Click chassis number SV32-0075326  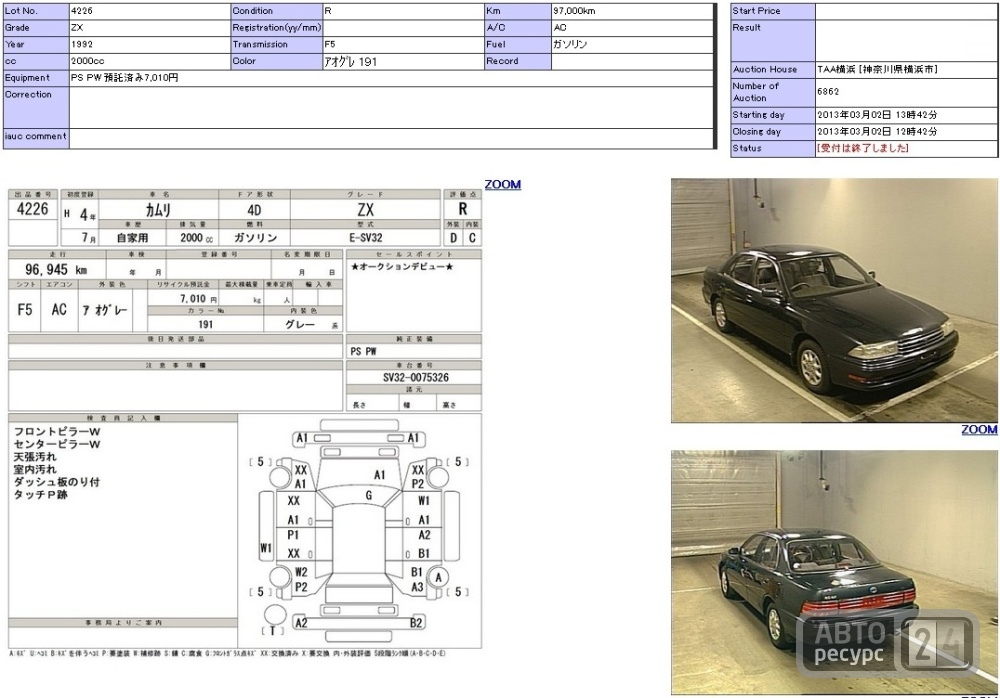(416, 377)
